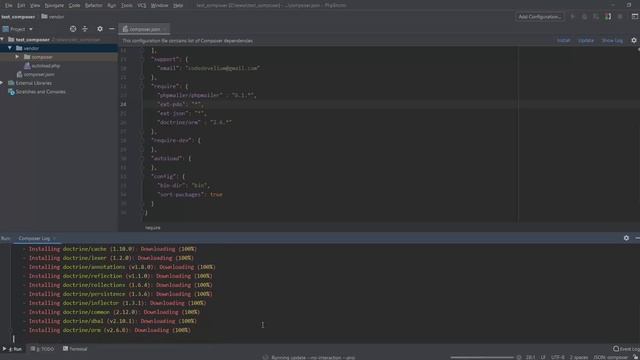Image resolution: width=640 pixels, height=360 pixels.
Task: Open the Help menu
Action: [178, 5]
